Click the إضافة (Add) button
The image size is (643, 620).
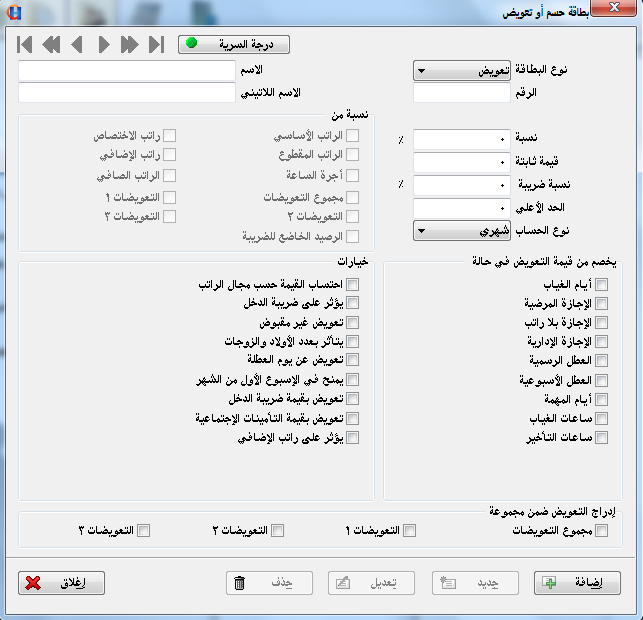(x=577, y=583)
